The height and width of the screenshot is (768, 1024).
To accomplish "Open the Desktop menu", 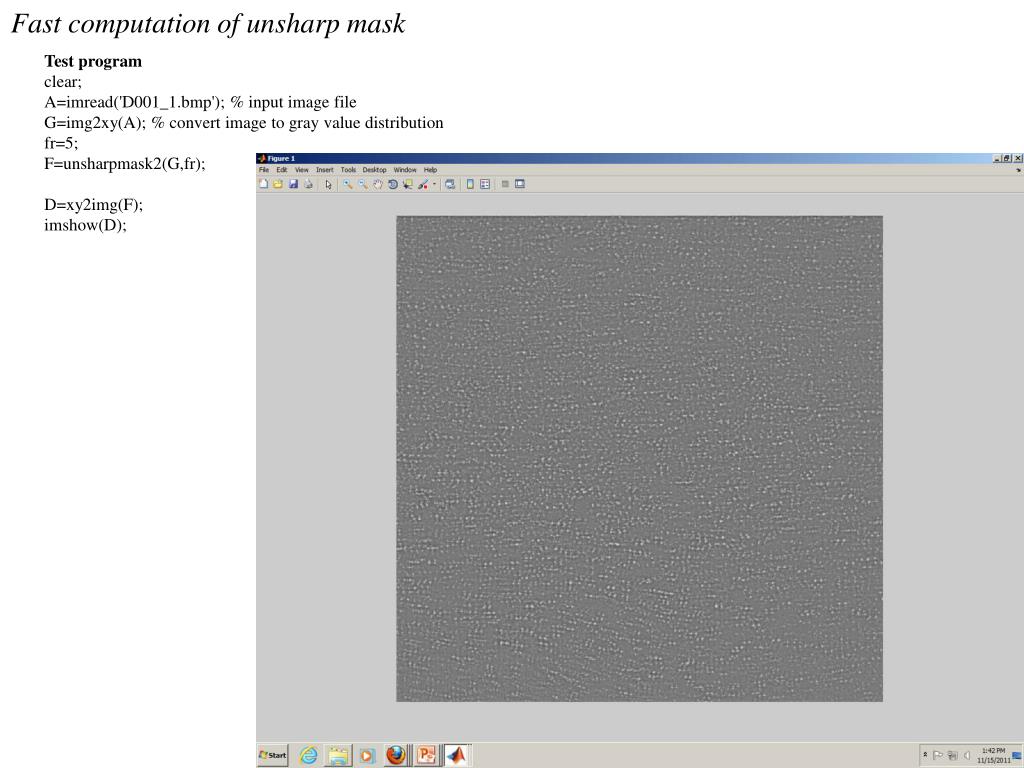I will tap(374, 170).
